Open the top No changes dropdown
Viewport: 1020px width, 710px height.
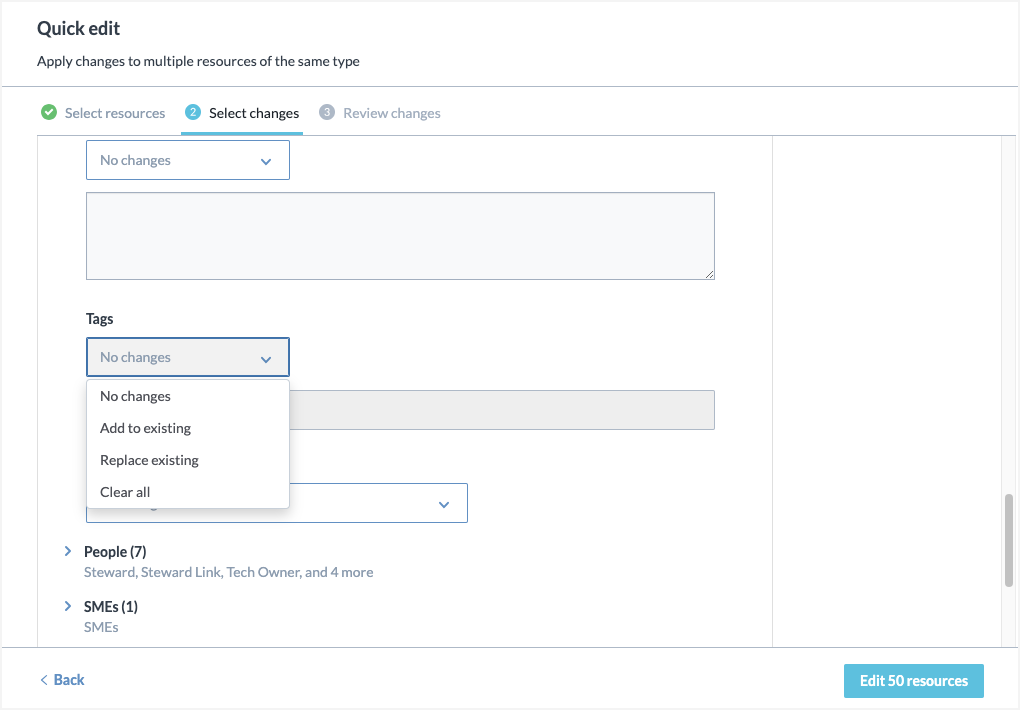click(188, 160)
